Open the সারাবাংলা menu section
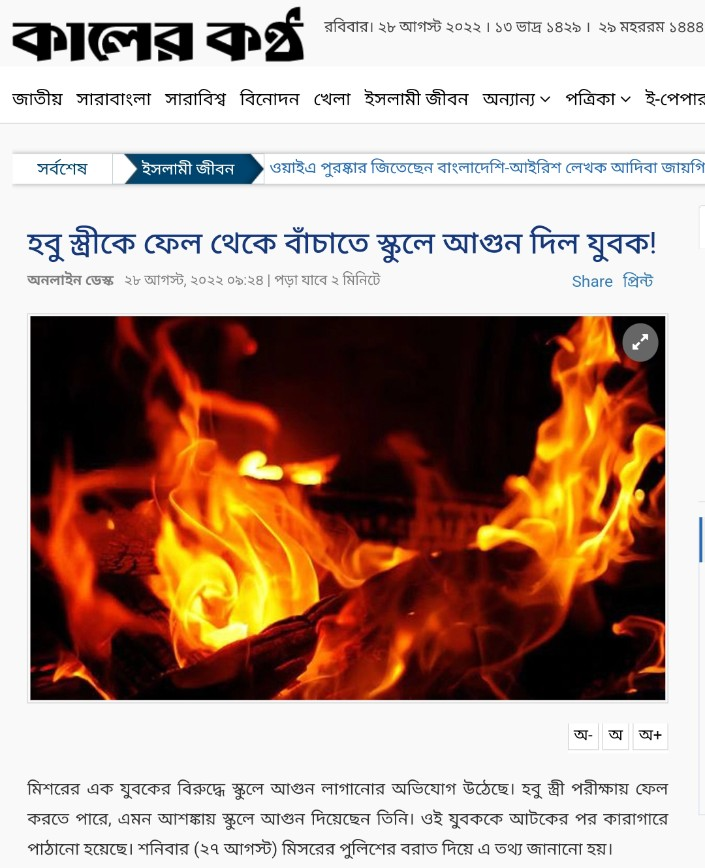This screenshot has height=868, width=705. pos(113,99)
